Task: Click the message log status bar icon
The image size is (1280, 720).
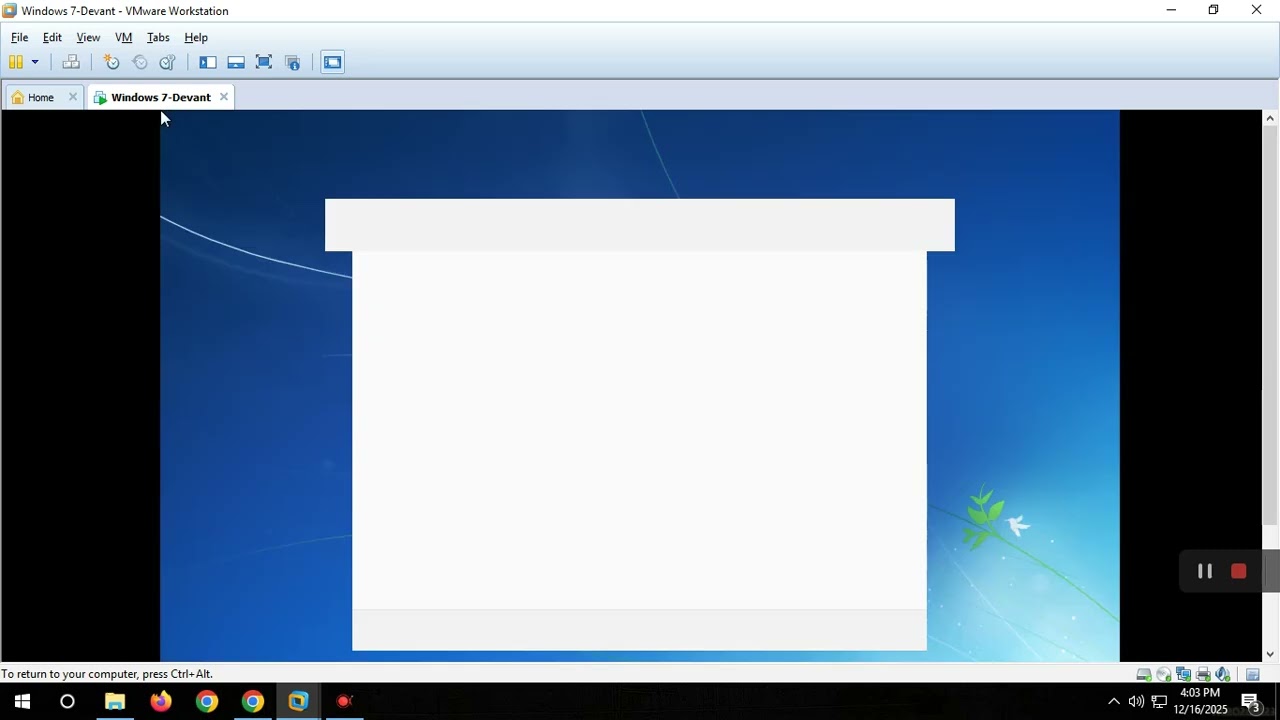Action: click(1252, 674)
